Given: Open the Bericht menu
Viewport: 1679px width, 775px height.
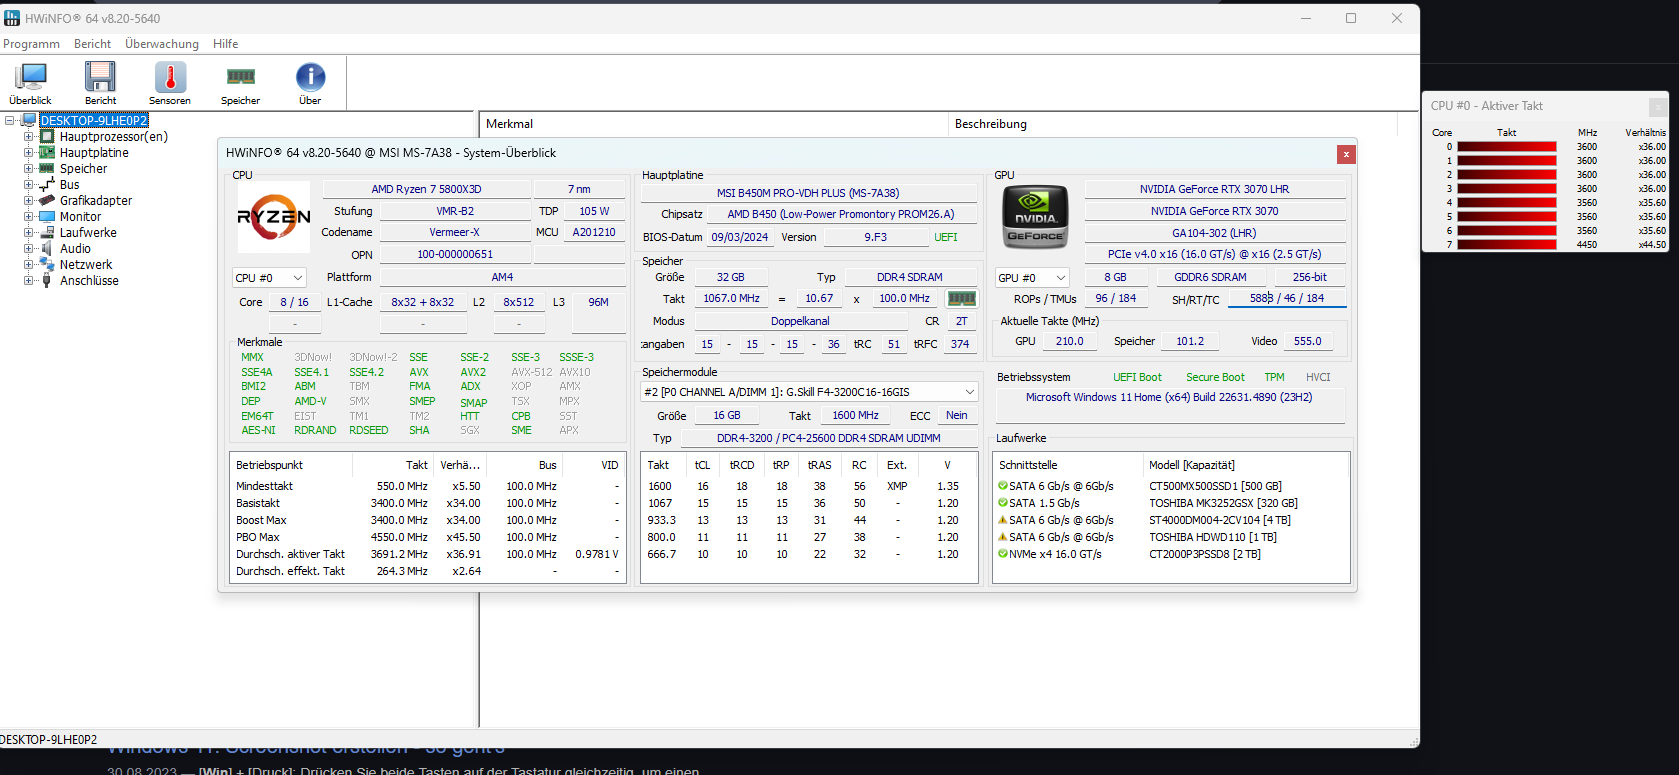Looking at the screenshot, I should [x=93, y=44].
